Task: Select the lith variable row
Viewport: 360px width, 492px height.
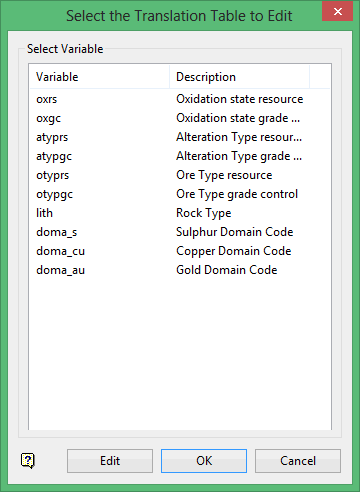Action: [x=180, y=213]
